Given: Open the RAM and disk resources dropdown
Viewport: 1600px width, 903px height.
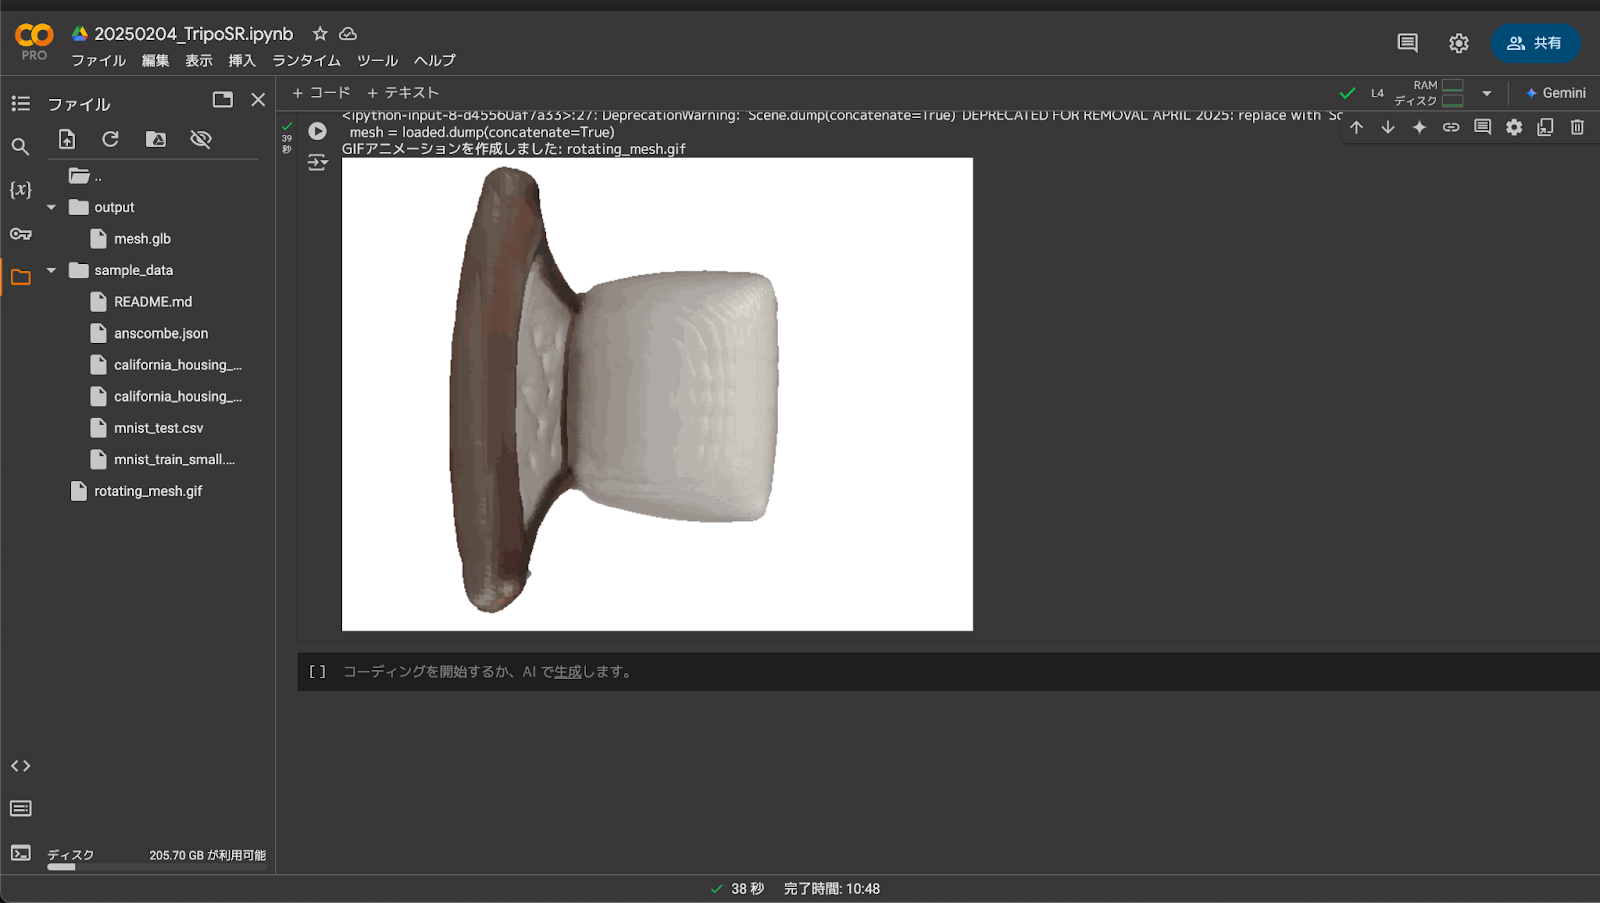Looking at the screenshot, I should 1487,92.
